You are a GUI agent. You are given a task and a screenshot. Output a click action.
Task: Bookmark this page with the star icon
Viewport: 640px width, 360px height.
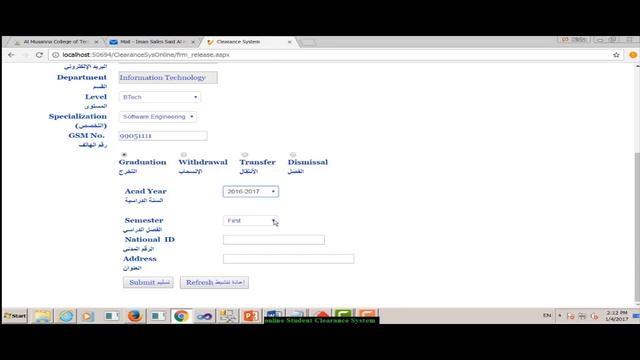(x=616, y=55)
